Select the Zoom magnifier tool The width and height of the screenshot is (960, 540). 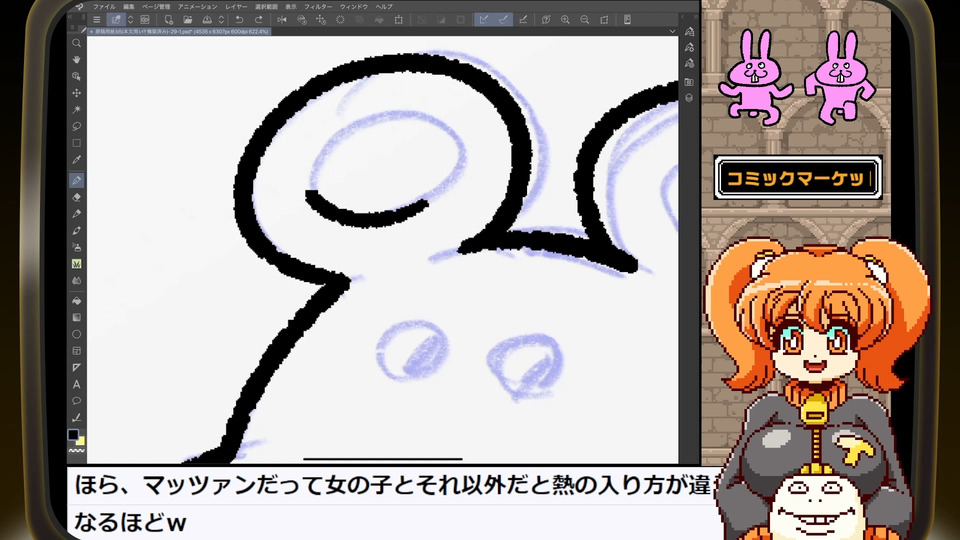[x=77, y=43]
